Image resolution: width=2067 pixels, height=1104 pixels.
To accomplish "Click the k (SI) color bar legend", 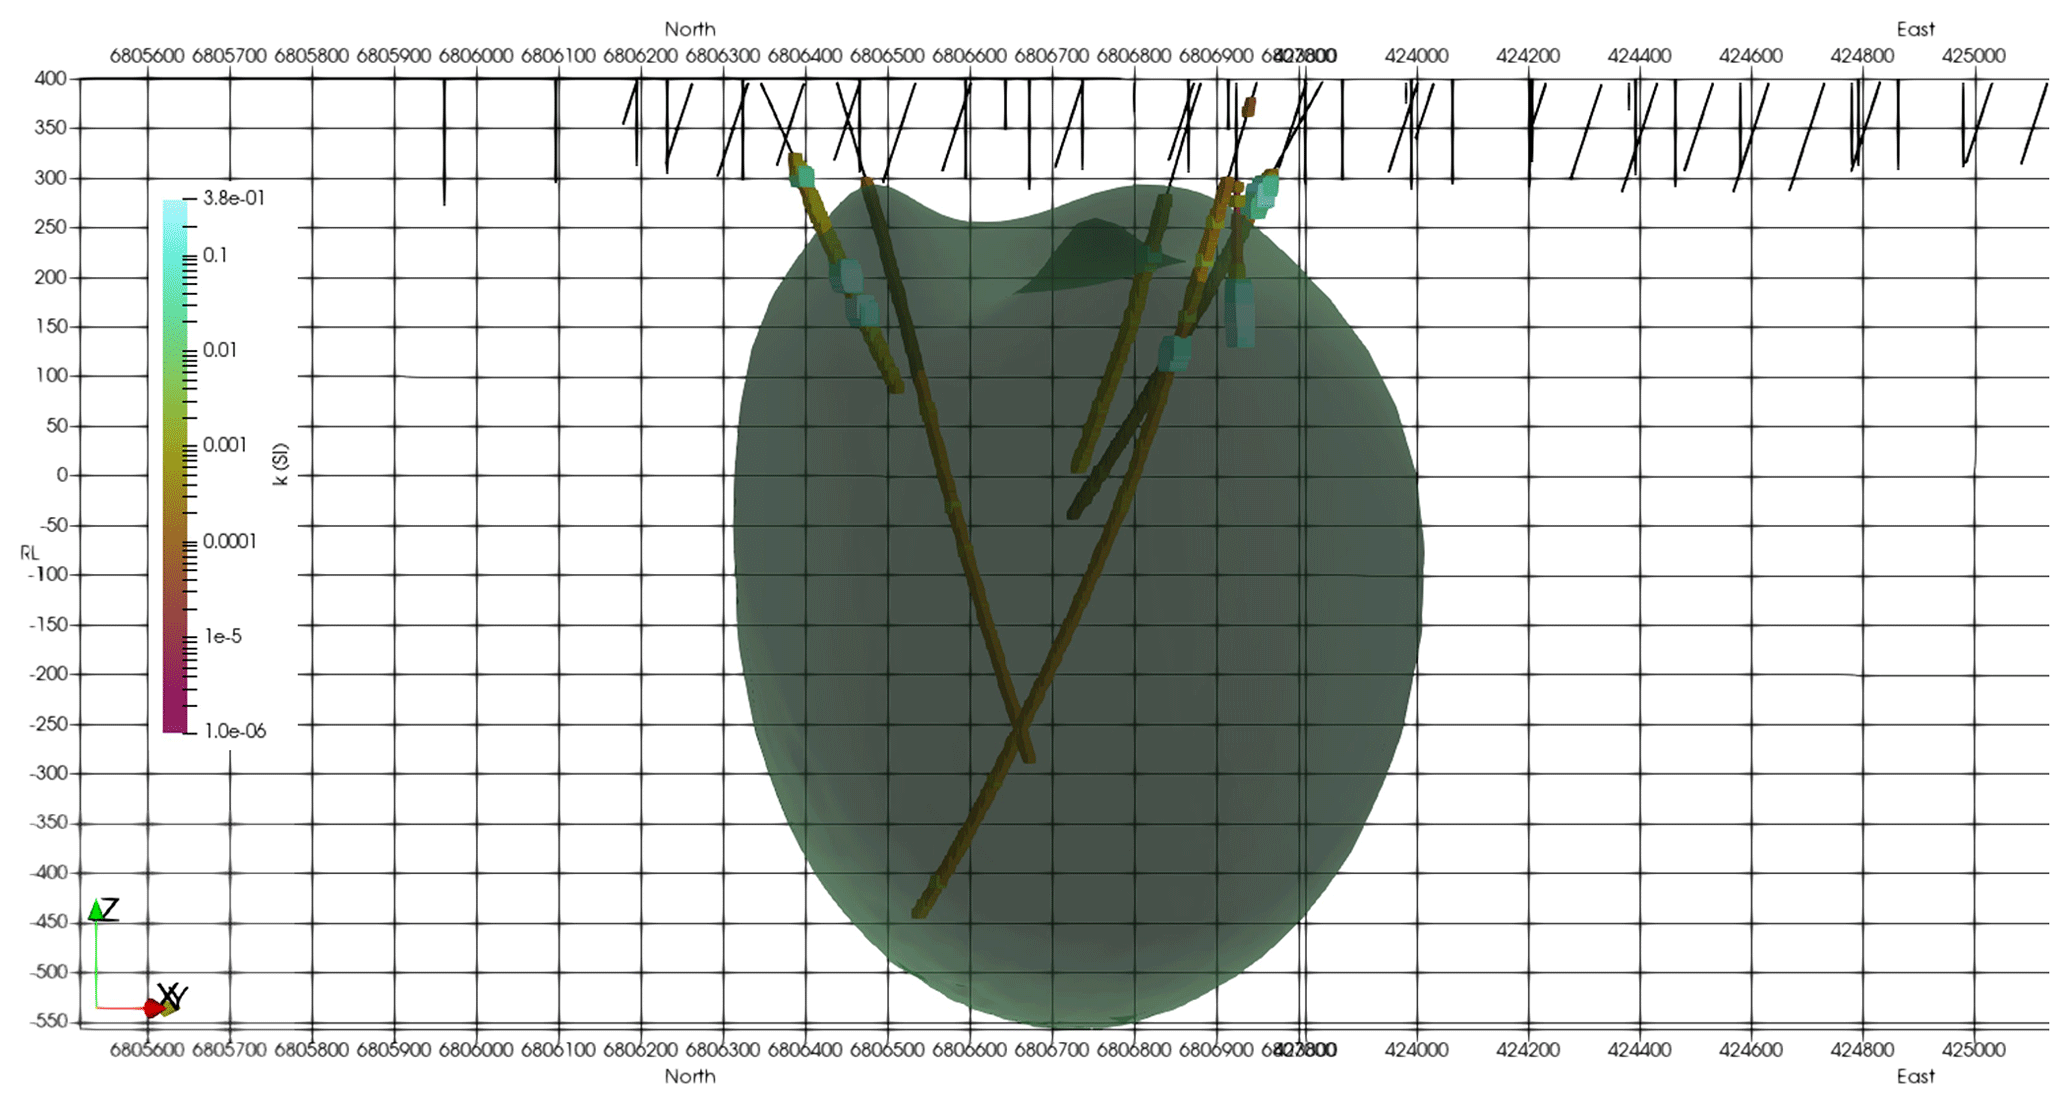I will [x=174, y=466].
